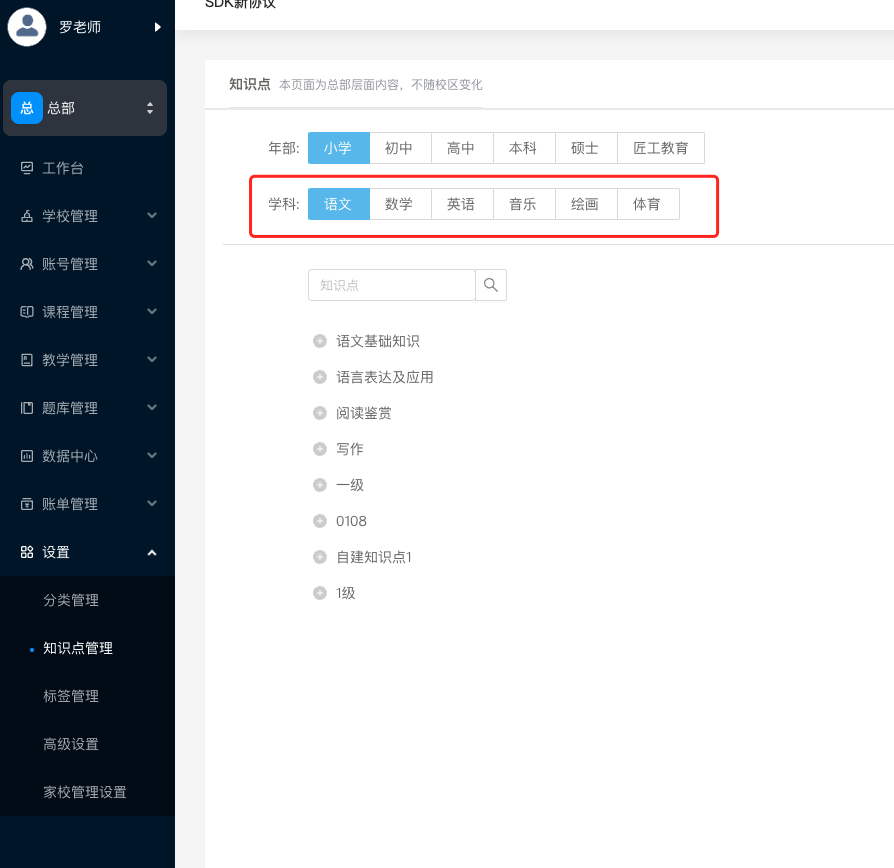Expand the 自建知识点1 node plus icon
This screenshot has width=894, height=868.
click(x=320, y=557)
